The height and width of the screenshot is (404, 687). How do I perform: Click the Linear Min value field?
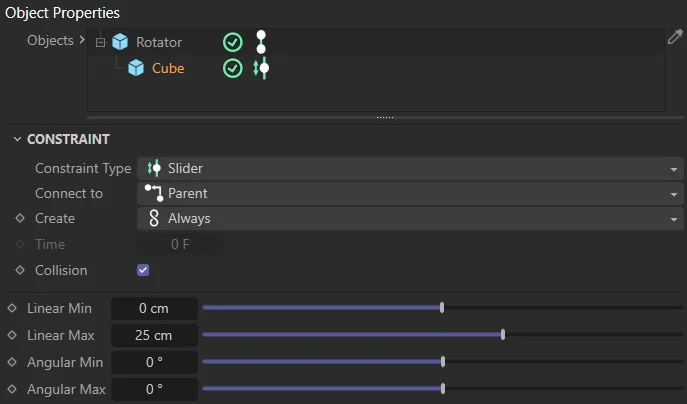click(x=154, y=308)
